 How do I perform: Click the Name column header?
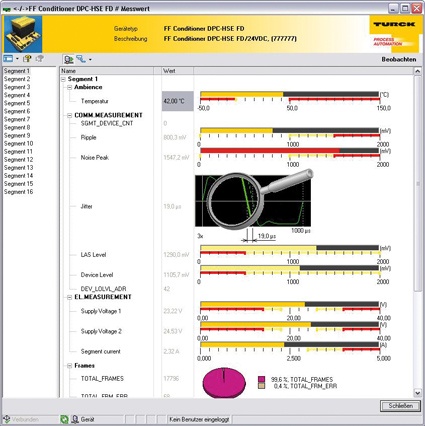106,71
